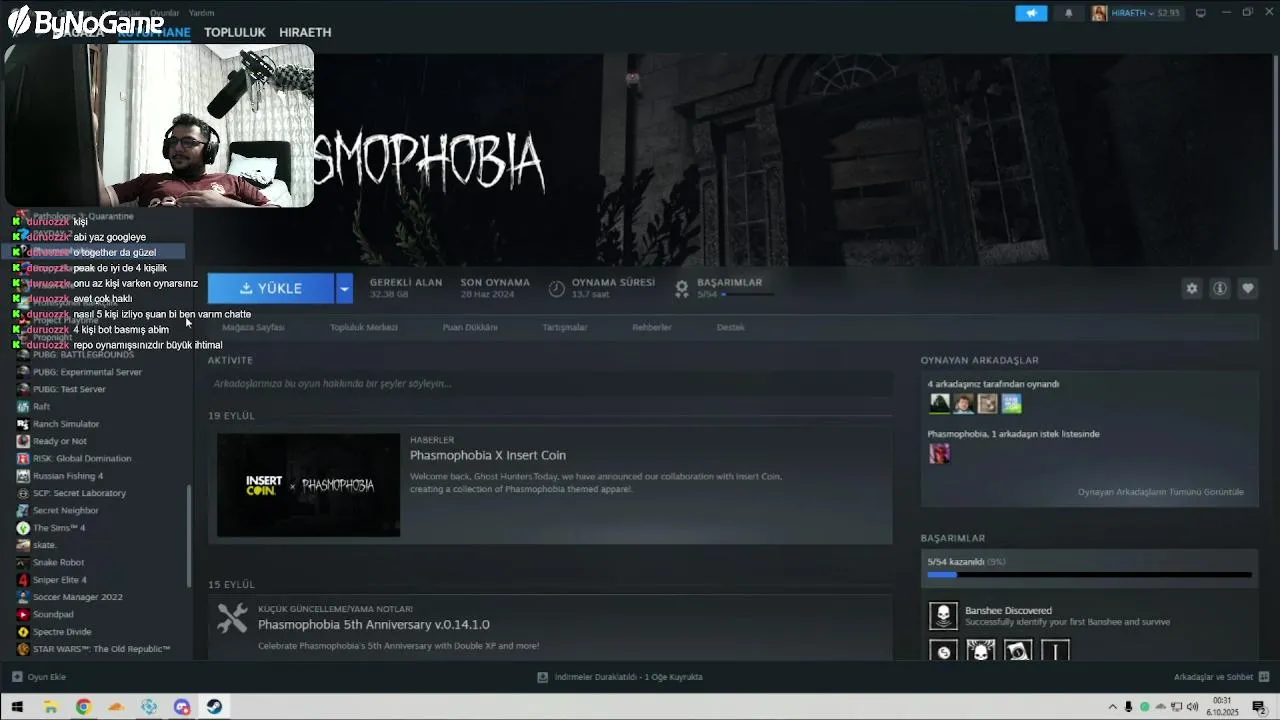The image size is (1280, 720).
Task: Click the wishlist friend avatar
Action: pos(940,453)
